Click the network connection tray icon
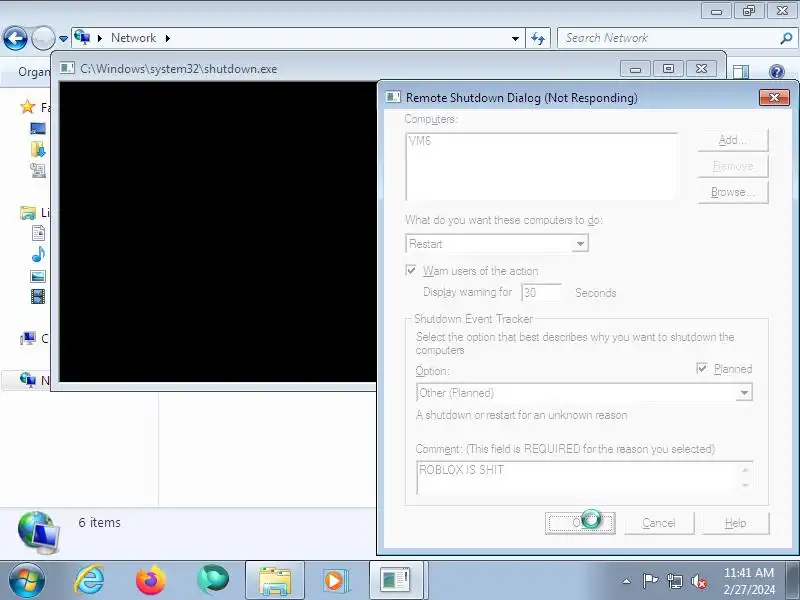The height and width of the screenshot is (600, 800). (674, 581)
